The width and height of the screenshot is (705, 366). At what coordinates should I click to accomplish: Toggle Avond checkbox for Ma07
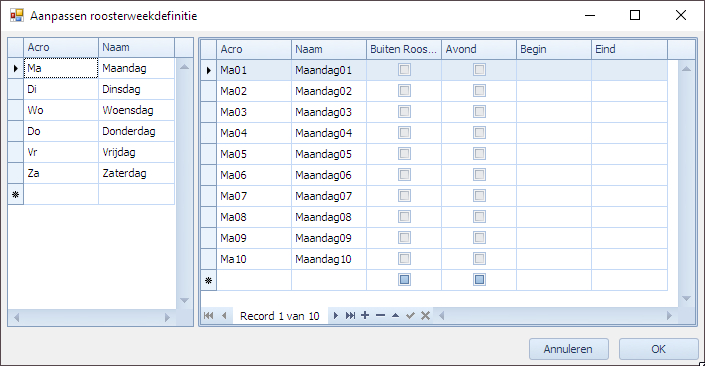tap(479, 196)
